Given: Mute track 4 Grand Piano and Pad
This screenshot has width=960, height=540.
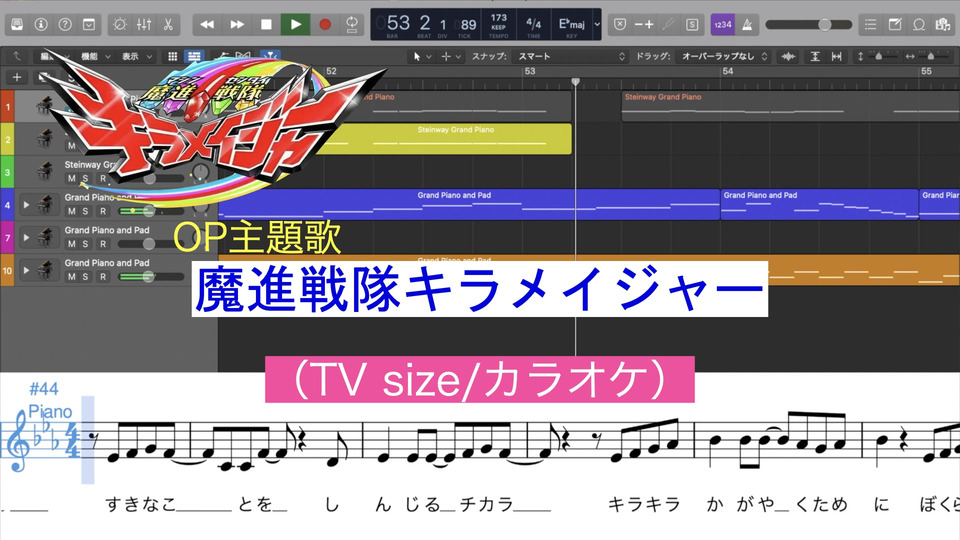Looking at the screenshot, I should [72, 211].
